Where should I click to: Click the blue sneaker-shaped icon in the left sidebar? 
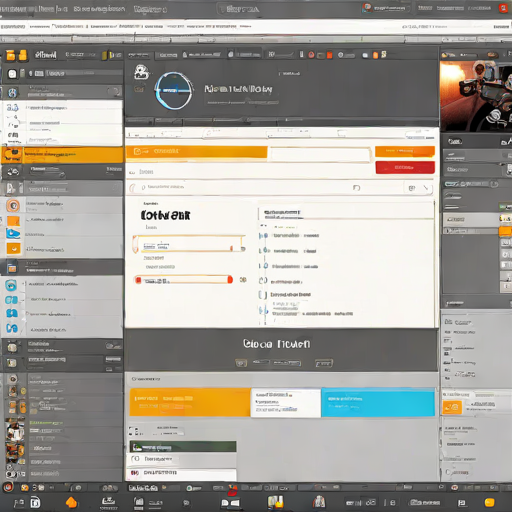tap(13, 233)
